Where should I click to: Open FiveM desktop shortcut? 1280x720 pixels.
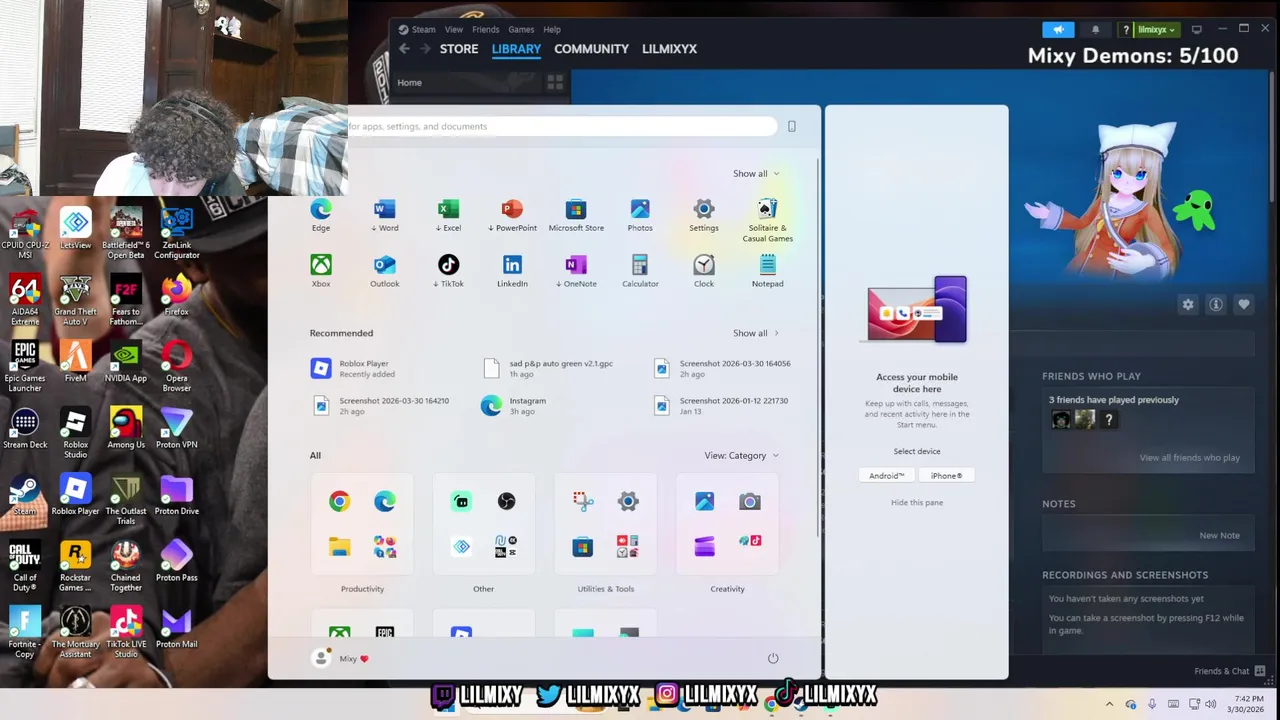tap(75, 361)
